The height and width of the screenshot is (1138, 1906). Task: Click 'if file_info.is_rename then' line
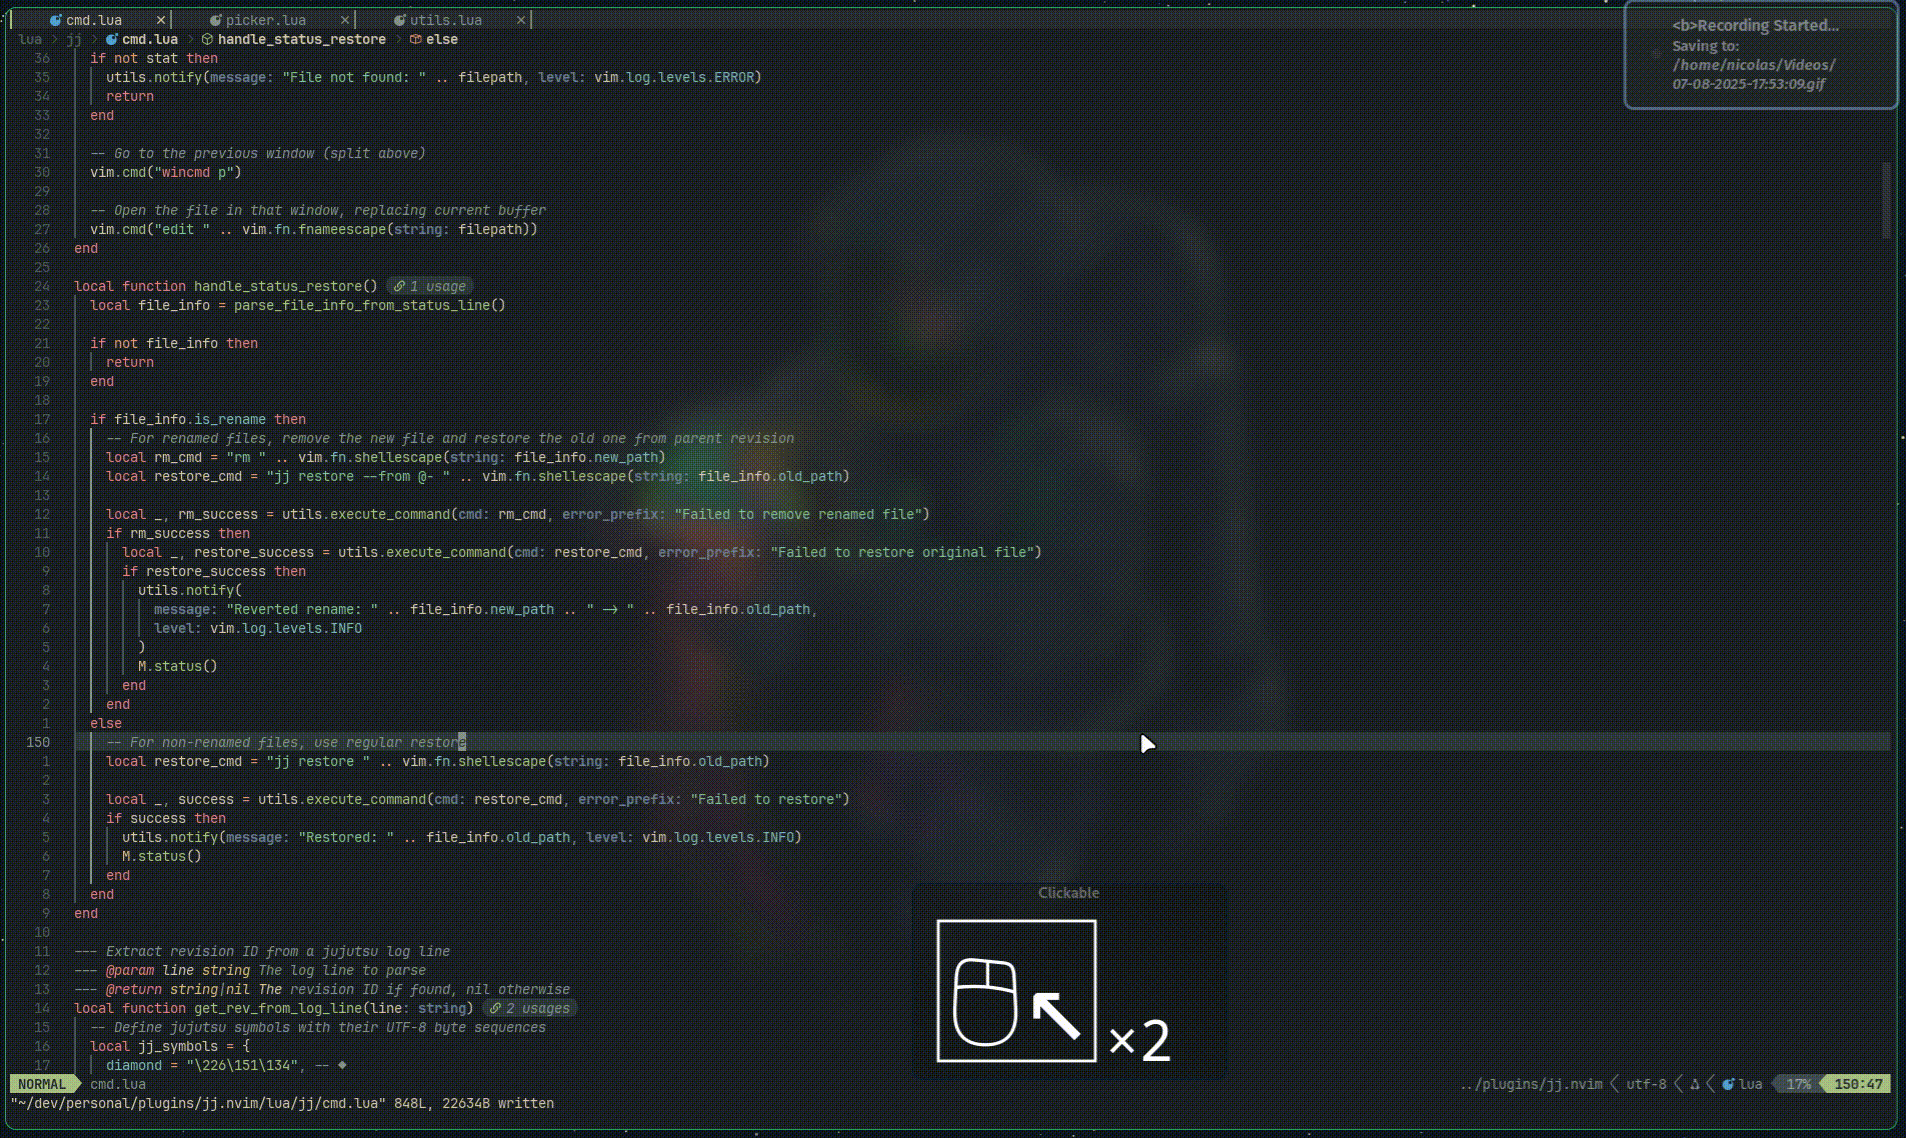coord(198,419)
